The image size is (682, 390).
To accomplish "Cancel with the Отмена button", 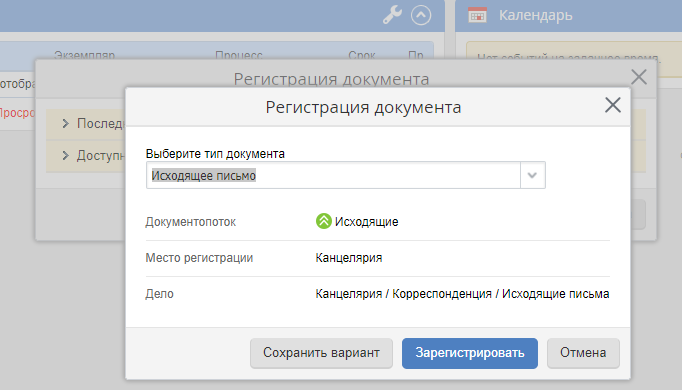I will click(583, 353).
